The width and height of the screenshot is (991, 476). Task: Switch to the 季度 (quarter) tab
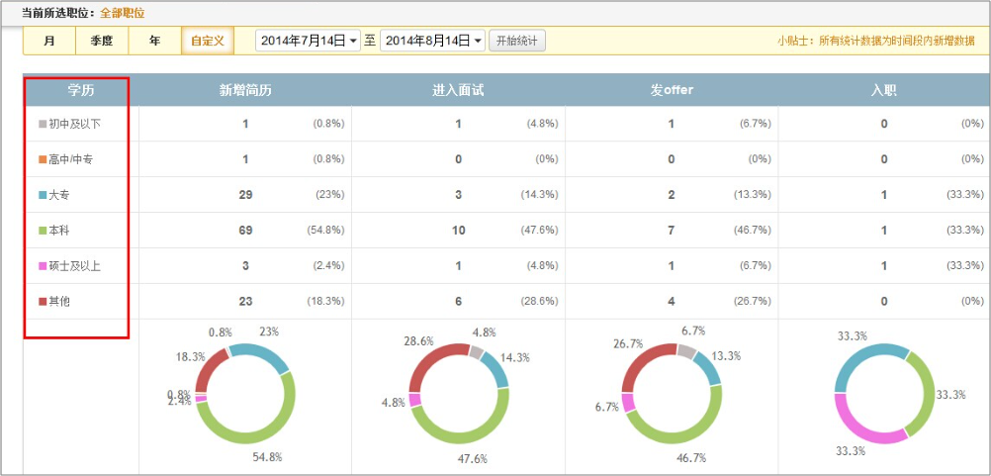click(102, 41)
